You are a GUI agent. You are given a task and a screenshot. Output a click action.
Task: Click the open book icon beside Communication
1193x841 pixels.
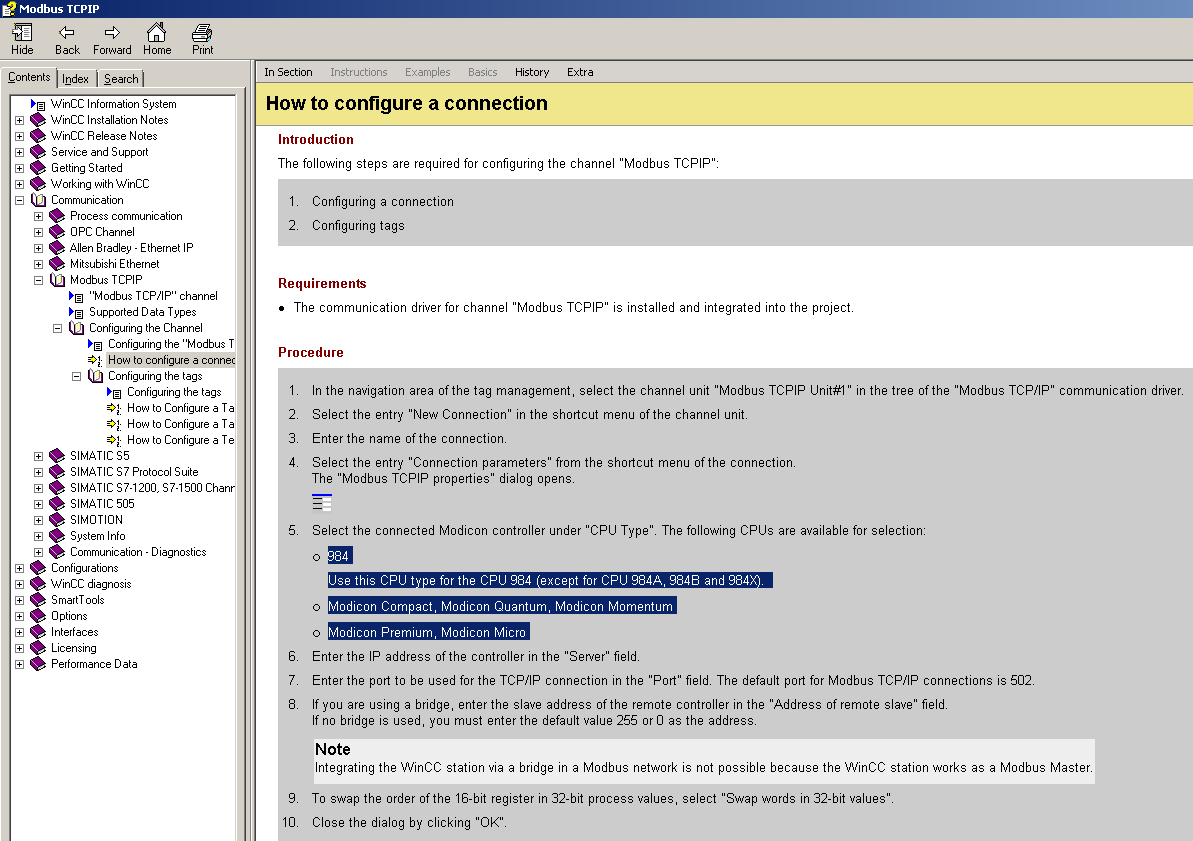pyautogui.click(x=38, y=200)
